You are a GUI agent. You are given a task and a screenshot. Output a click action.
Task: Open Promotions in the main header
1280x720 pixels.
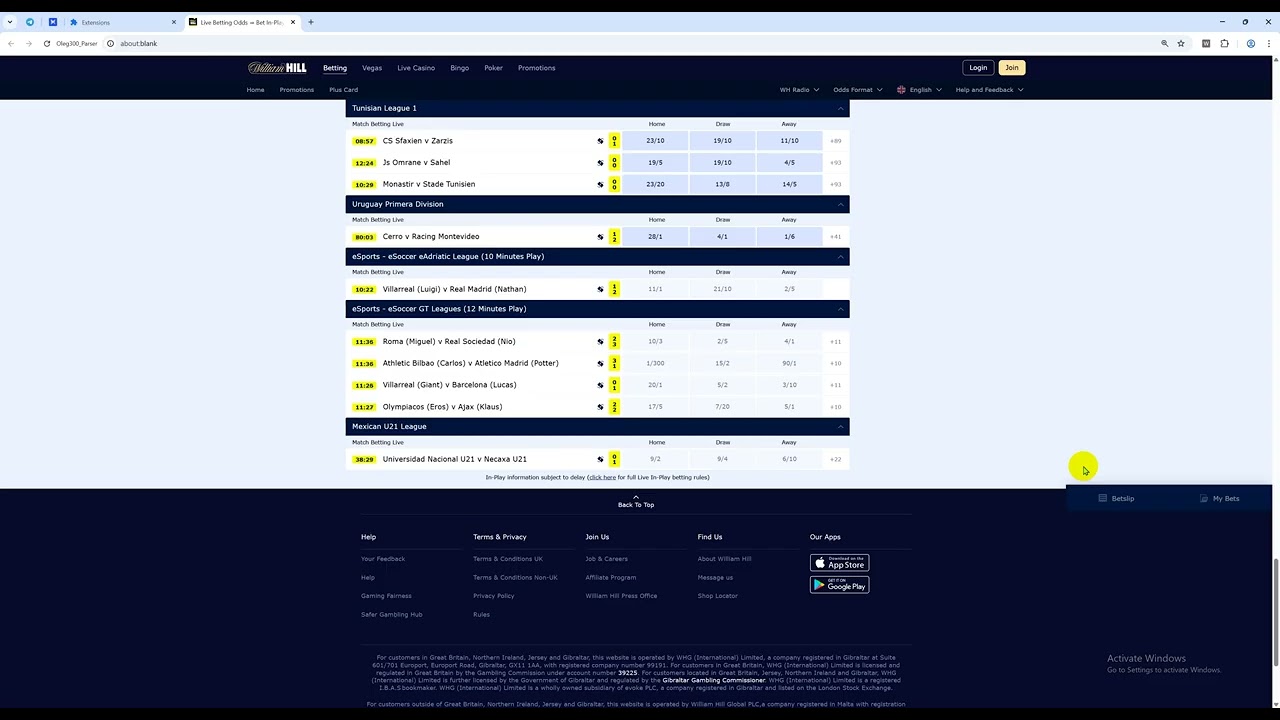pyautogui.click(x=537, y=68)
